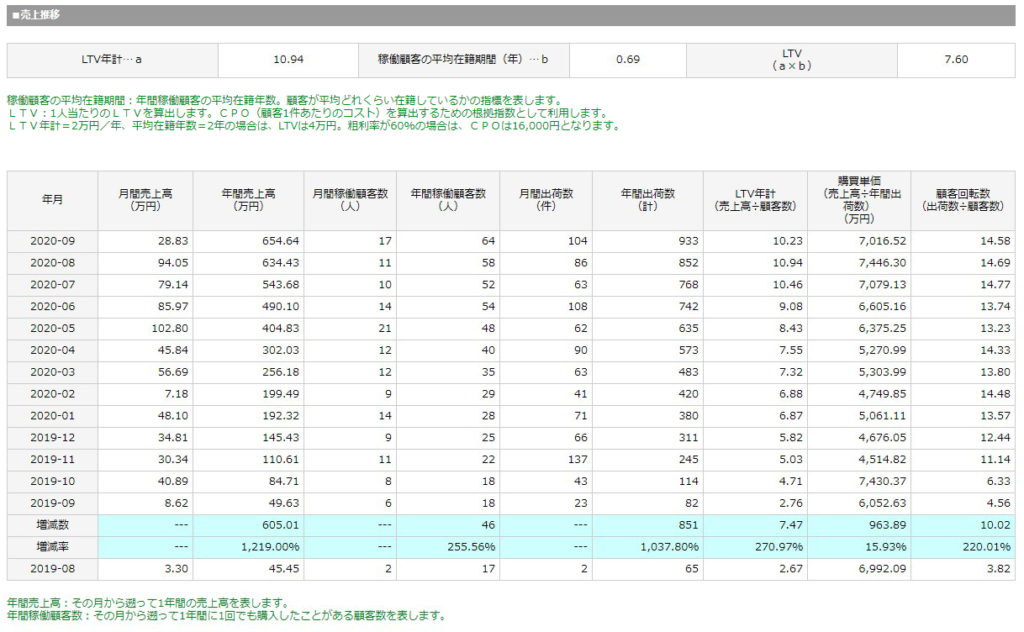Viewport: 1024px width, 632px height.
Task: Click the 102.80 monthly sales cell
Action: (145, 328)
